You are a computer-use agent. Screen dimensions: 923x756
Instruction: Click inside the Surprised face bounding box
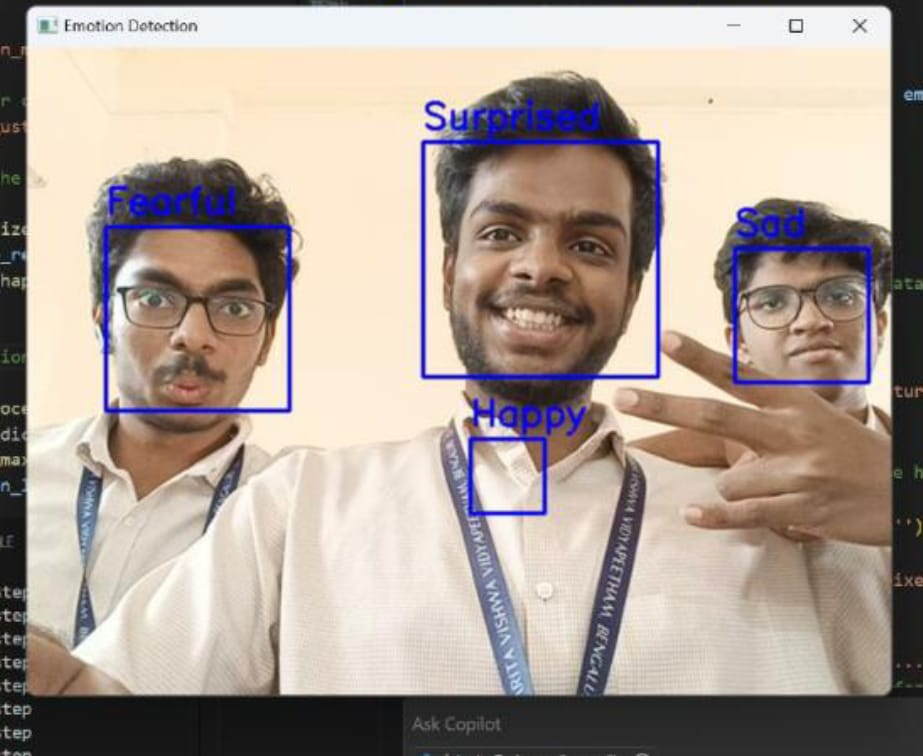click(x=540, y=259)
